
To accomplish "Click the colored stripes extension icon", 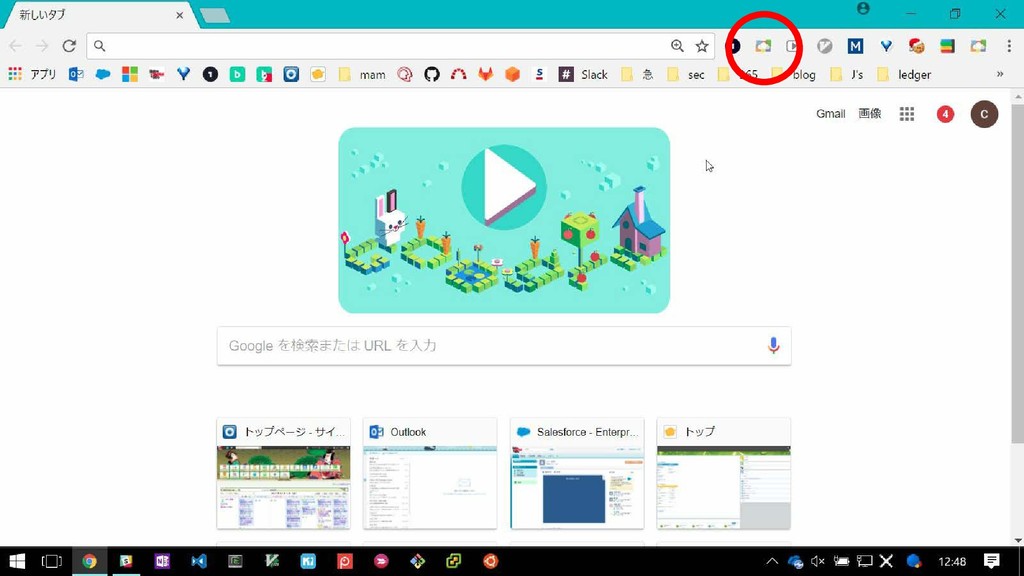I will click(x=947, y=46).
